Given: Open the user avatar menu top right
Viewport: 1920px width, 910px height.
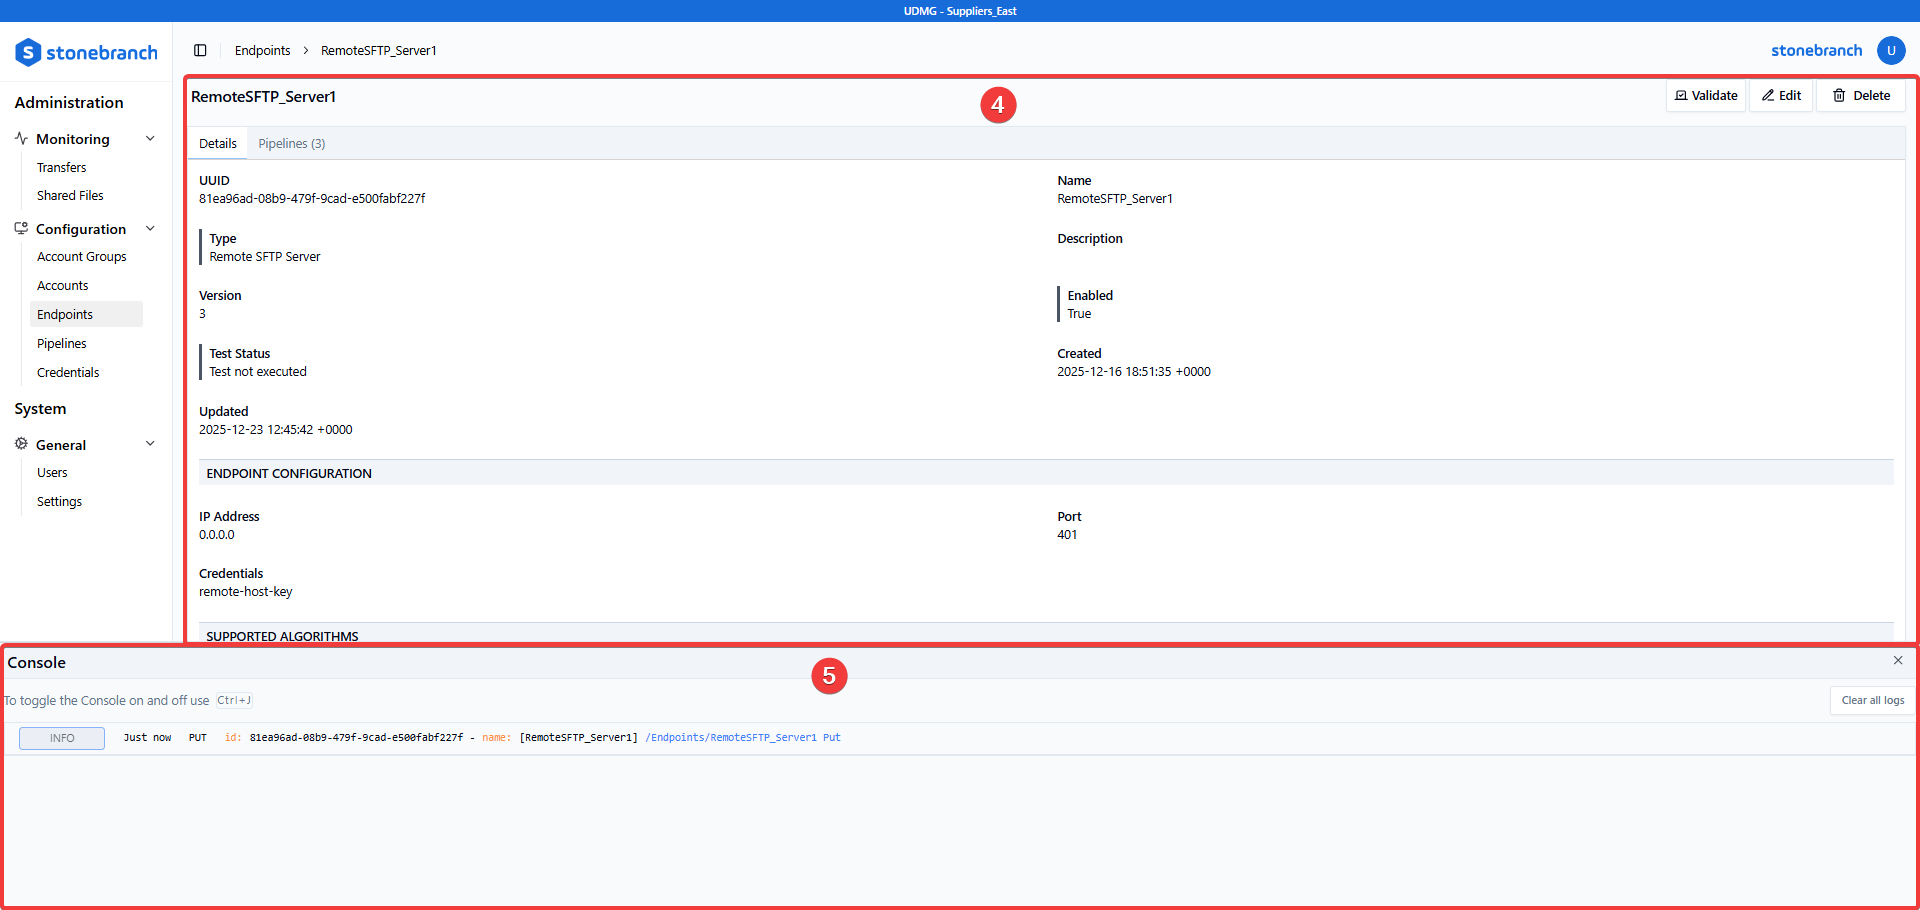Looking at the screenshot, I should (x=1891, y=50).
